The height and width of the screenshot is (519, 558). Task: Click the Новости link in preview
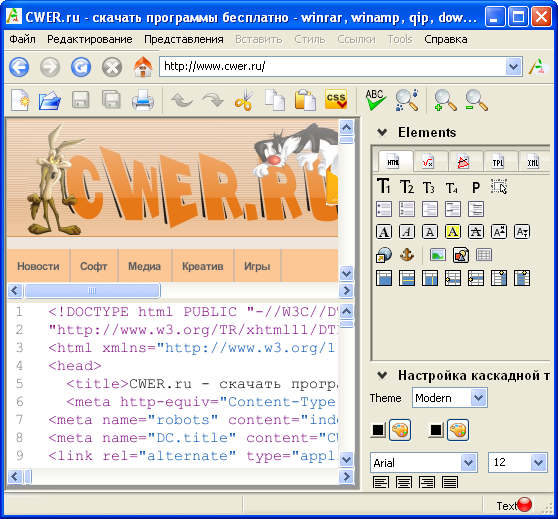[x=38, y=266]
